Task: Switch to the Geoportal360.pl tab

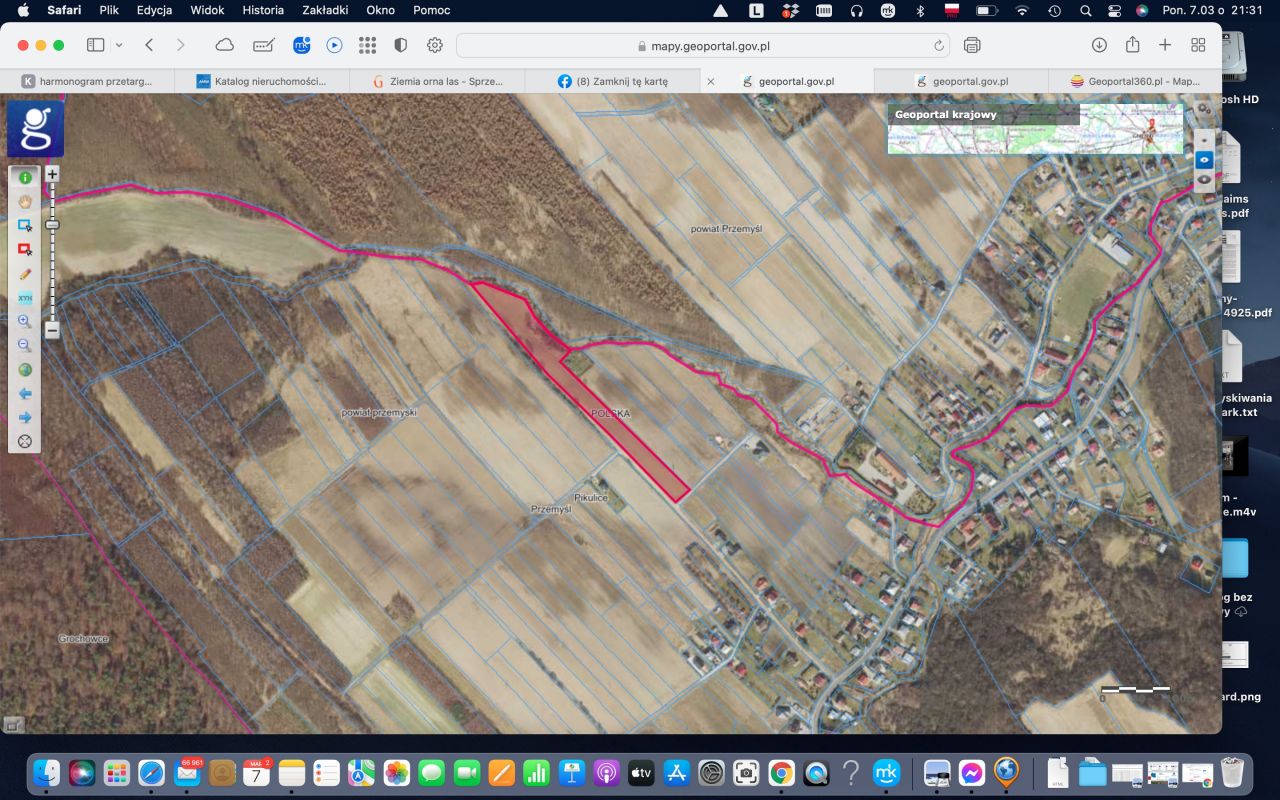Action: (1134, 81)
